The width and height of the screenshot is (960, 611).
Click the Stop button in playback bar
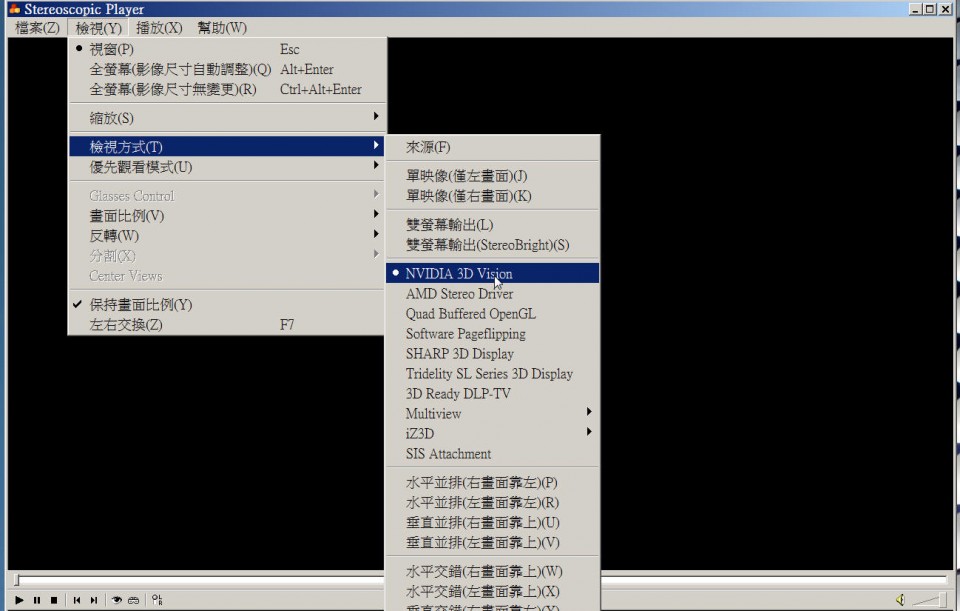[x=54, y=600]
